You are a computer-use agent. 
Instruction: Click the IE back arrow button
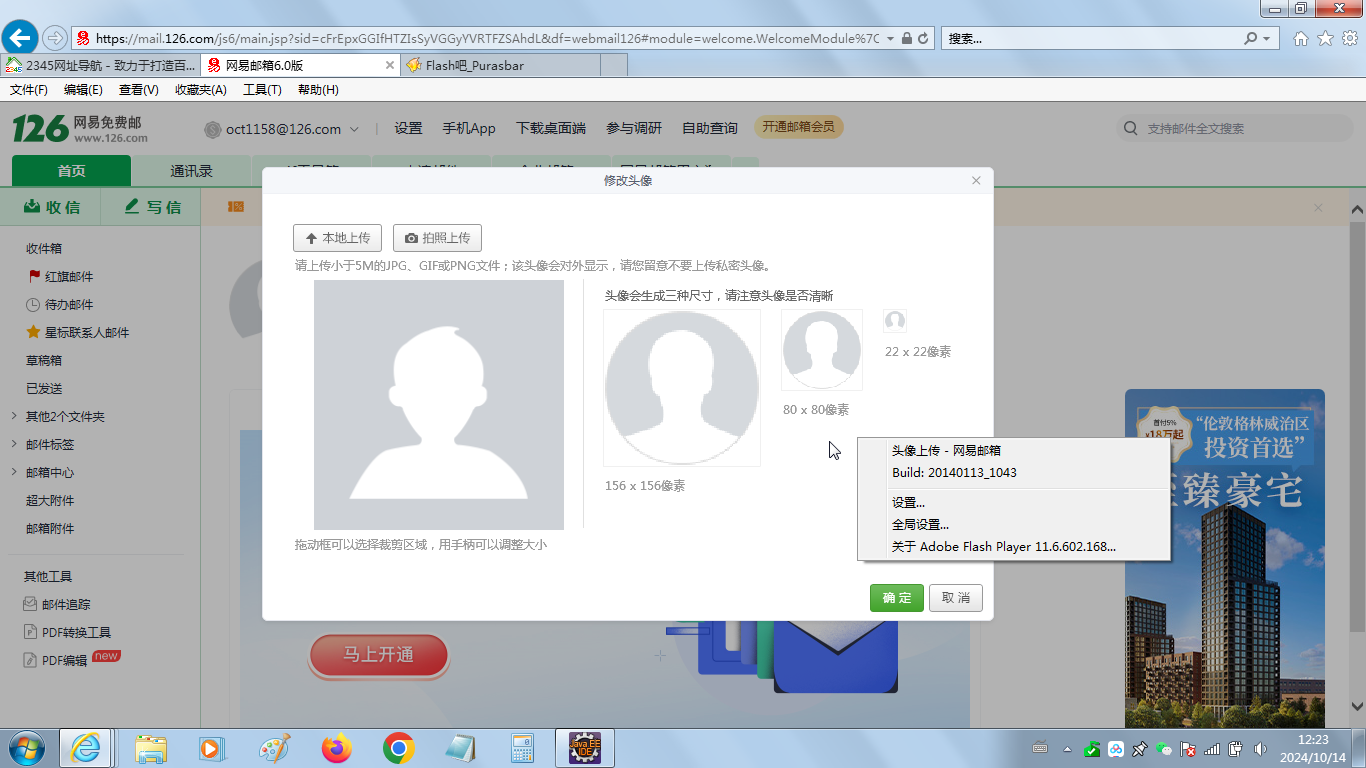[x=21, y=38]
